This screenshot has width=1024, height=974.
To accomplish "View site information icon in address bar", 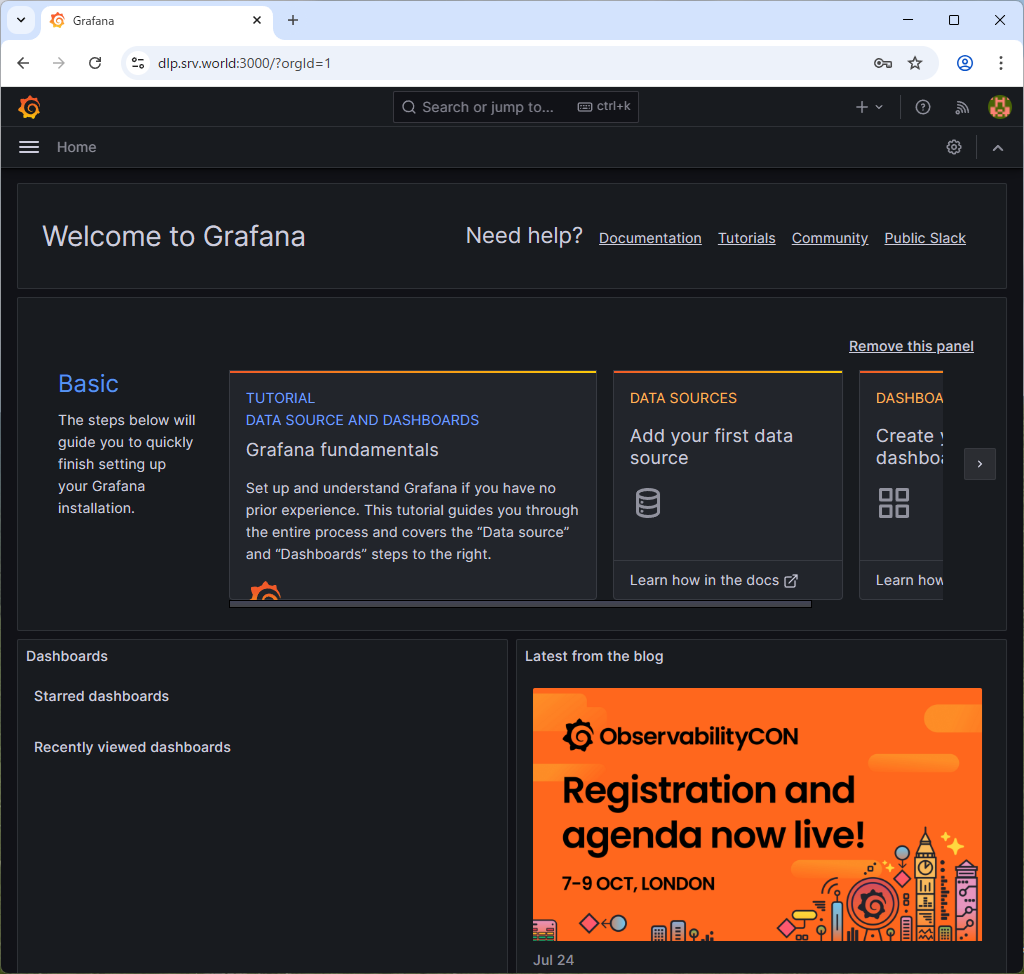I will pyautogui.click(x=138, y=63).
